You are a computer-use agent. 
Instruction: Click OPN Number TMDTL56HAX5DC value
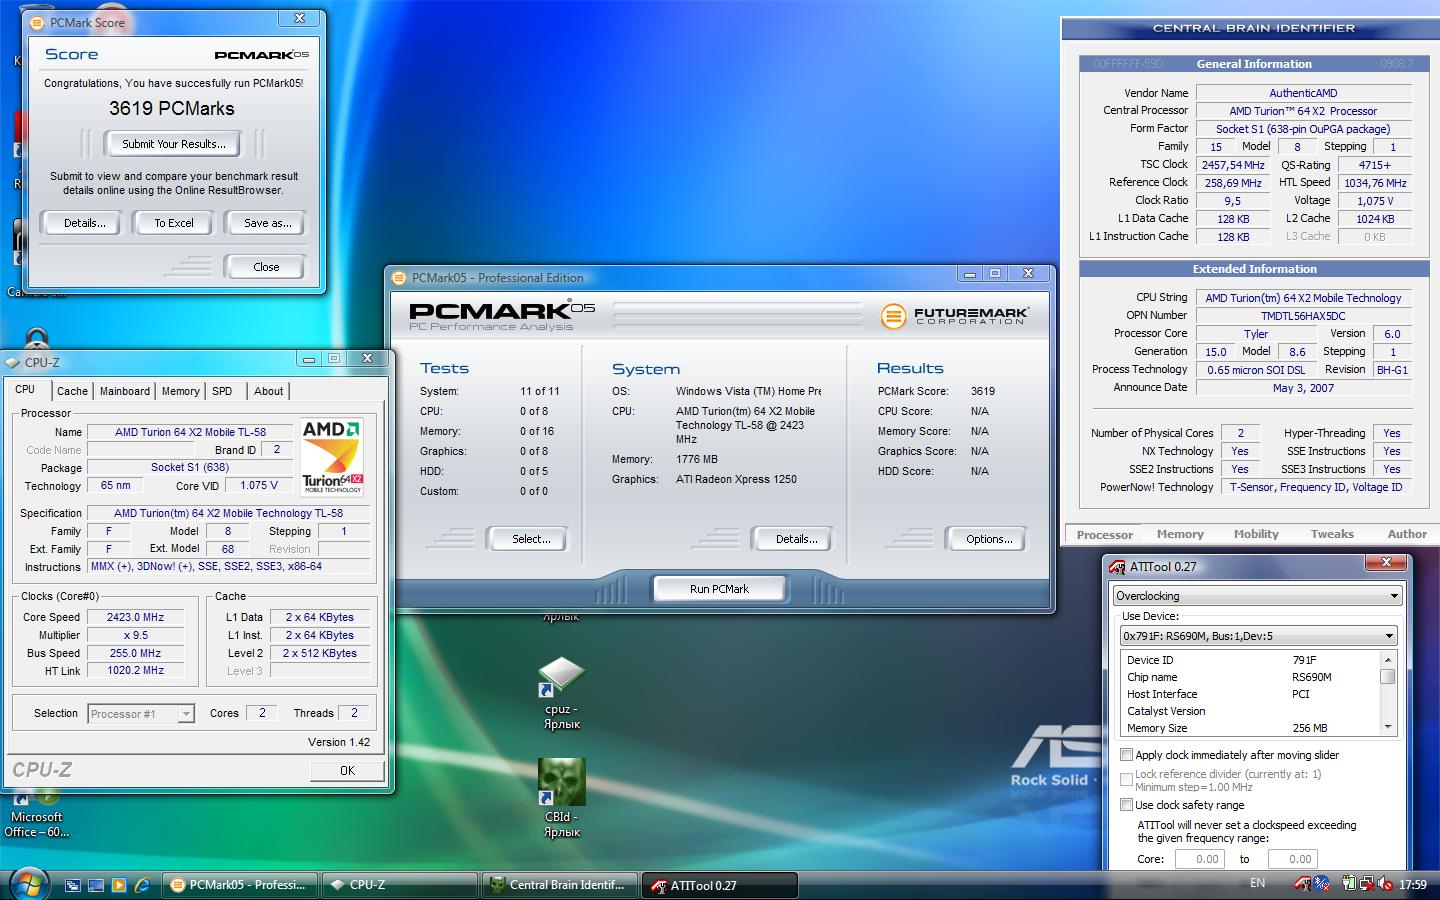[x=1302, y=316]
